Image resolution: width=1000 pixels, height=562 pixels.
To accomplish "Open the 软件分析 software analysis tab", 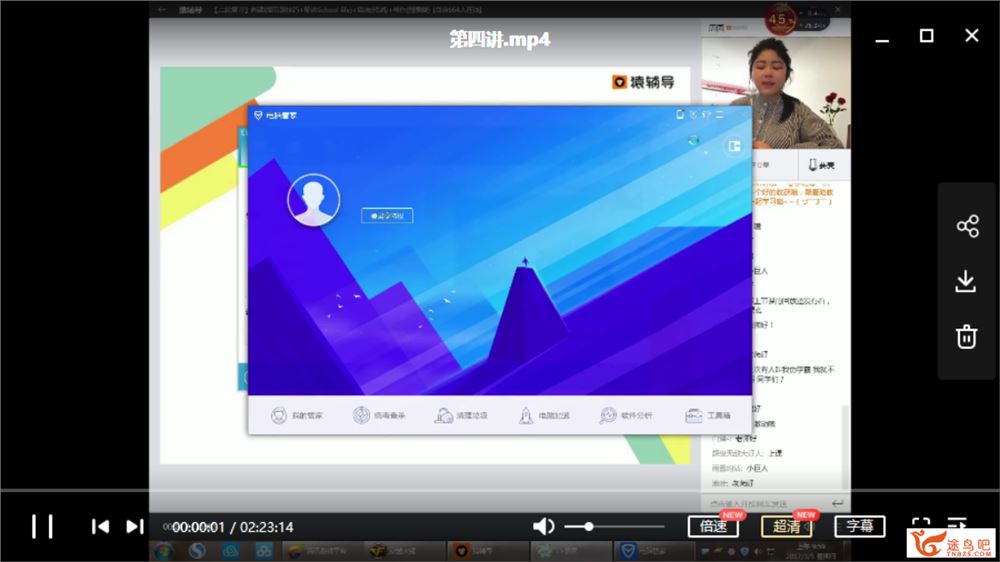I will (626, 415).
